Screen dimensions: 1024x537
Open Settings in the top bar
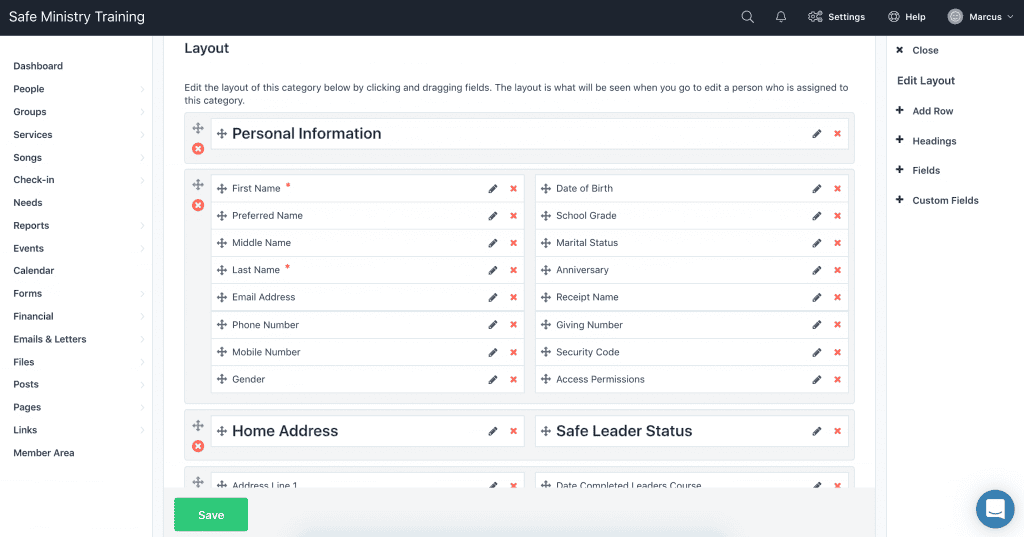837,17
